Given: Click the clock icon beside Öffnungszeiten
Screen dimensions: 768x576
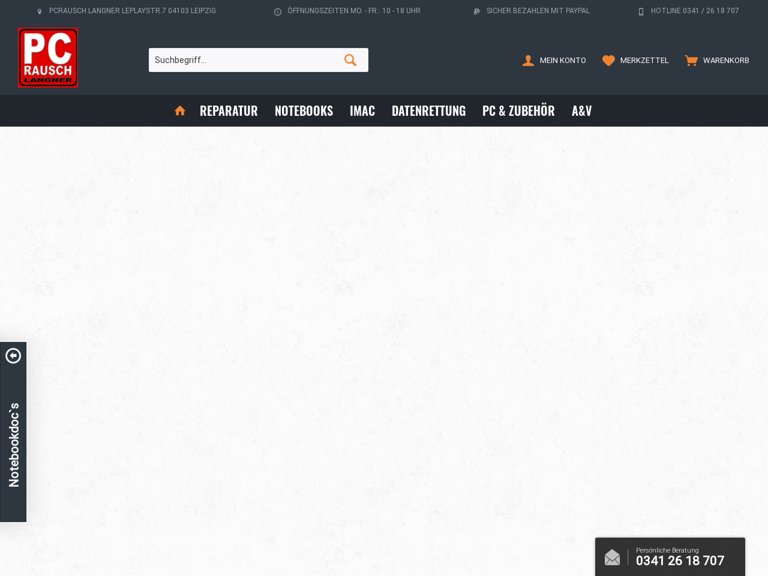Looking at the screenshot, I should click(278, 12).
